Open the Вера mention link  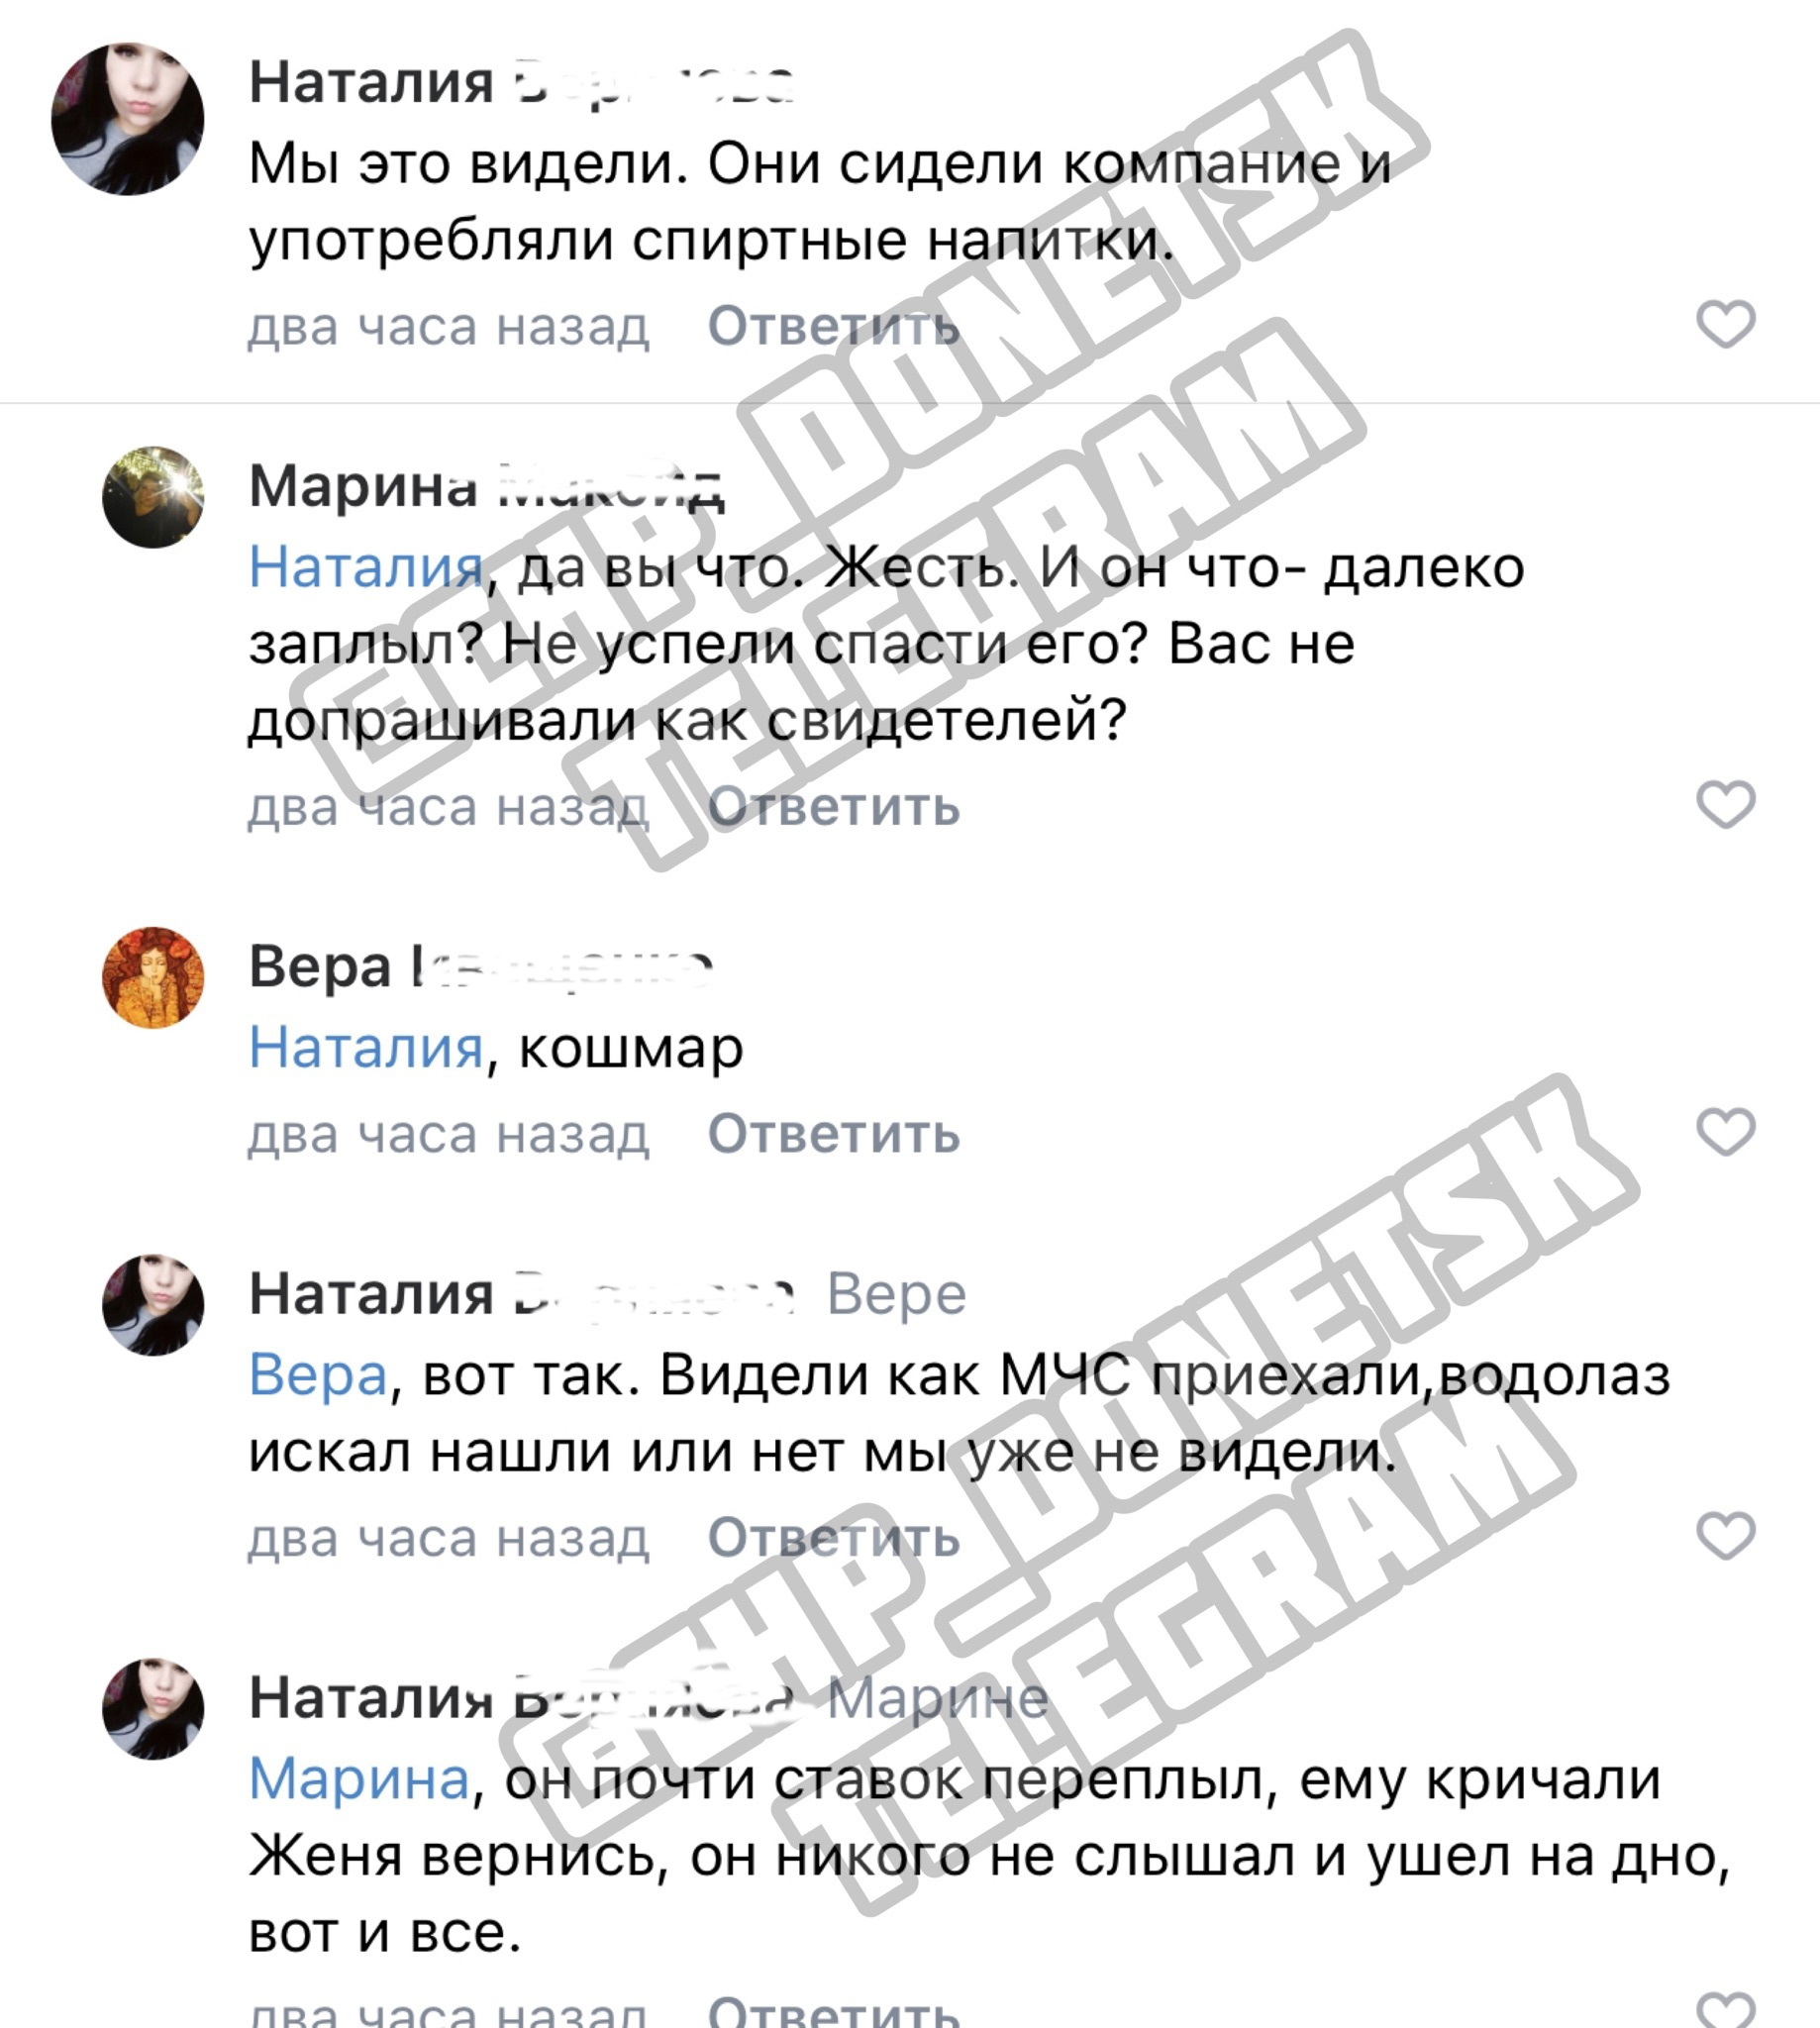click(x=318, y=1374)
